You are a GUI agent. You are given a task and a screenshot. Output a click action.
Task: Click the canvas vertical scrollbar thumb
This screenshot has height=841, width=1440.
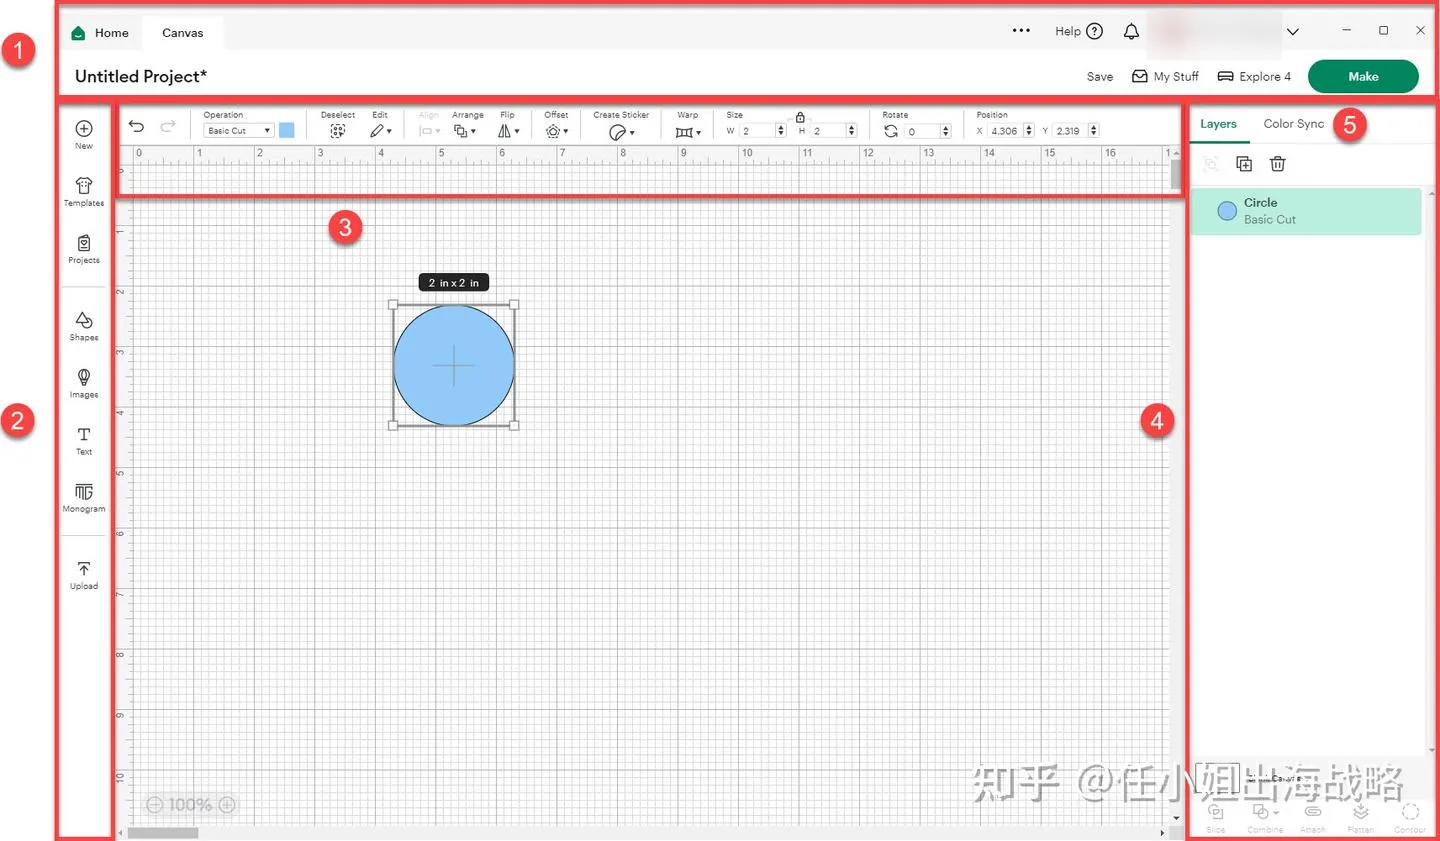pos(1176,174)
